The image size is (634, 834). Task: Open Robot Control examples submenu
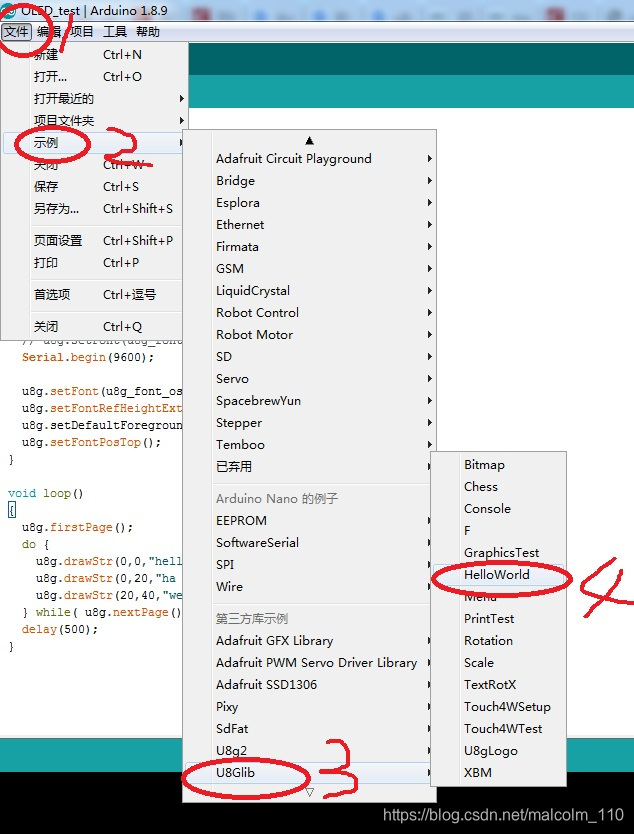(310, 313)
